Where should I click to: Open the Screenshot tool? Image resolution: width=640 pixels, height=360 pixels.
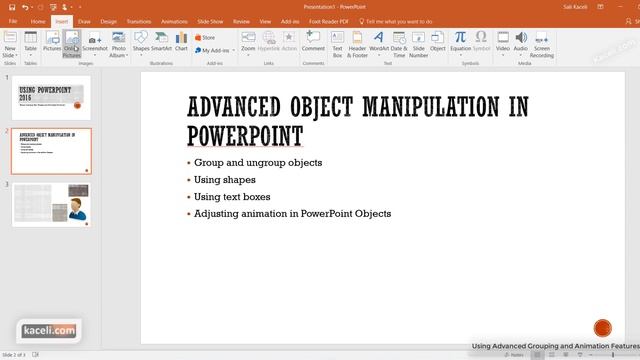95,43
